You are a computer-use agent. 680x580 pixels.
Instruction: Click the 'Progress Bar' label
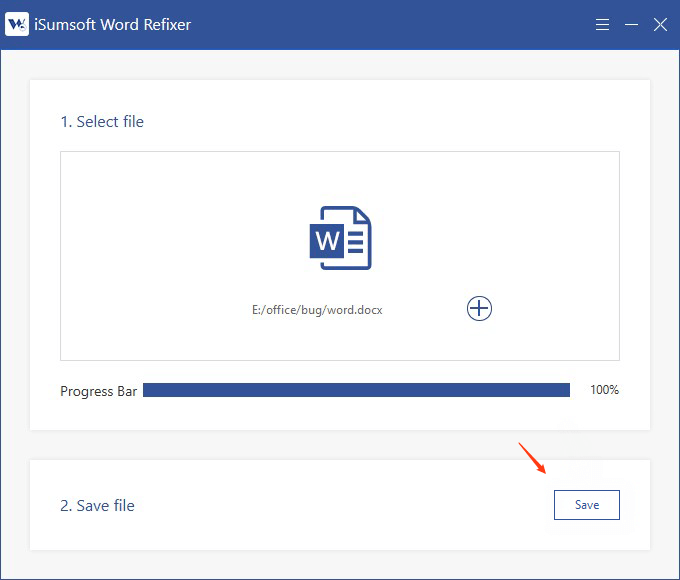98,391
